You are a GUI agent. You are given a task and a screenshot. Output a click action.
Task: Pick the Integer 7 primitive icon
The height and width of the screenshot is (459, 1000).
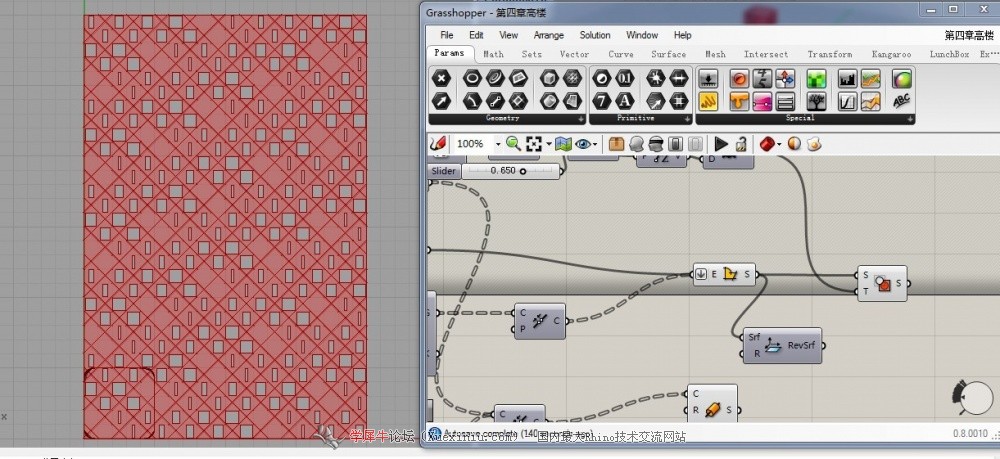(601, 101)
